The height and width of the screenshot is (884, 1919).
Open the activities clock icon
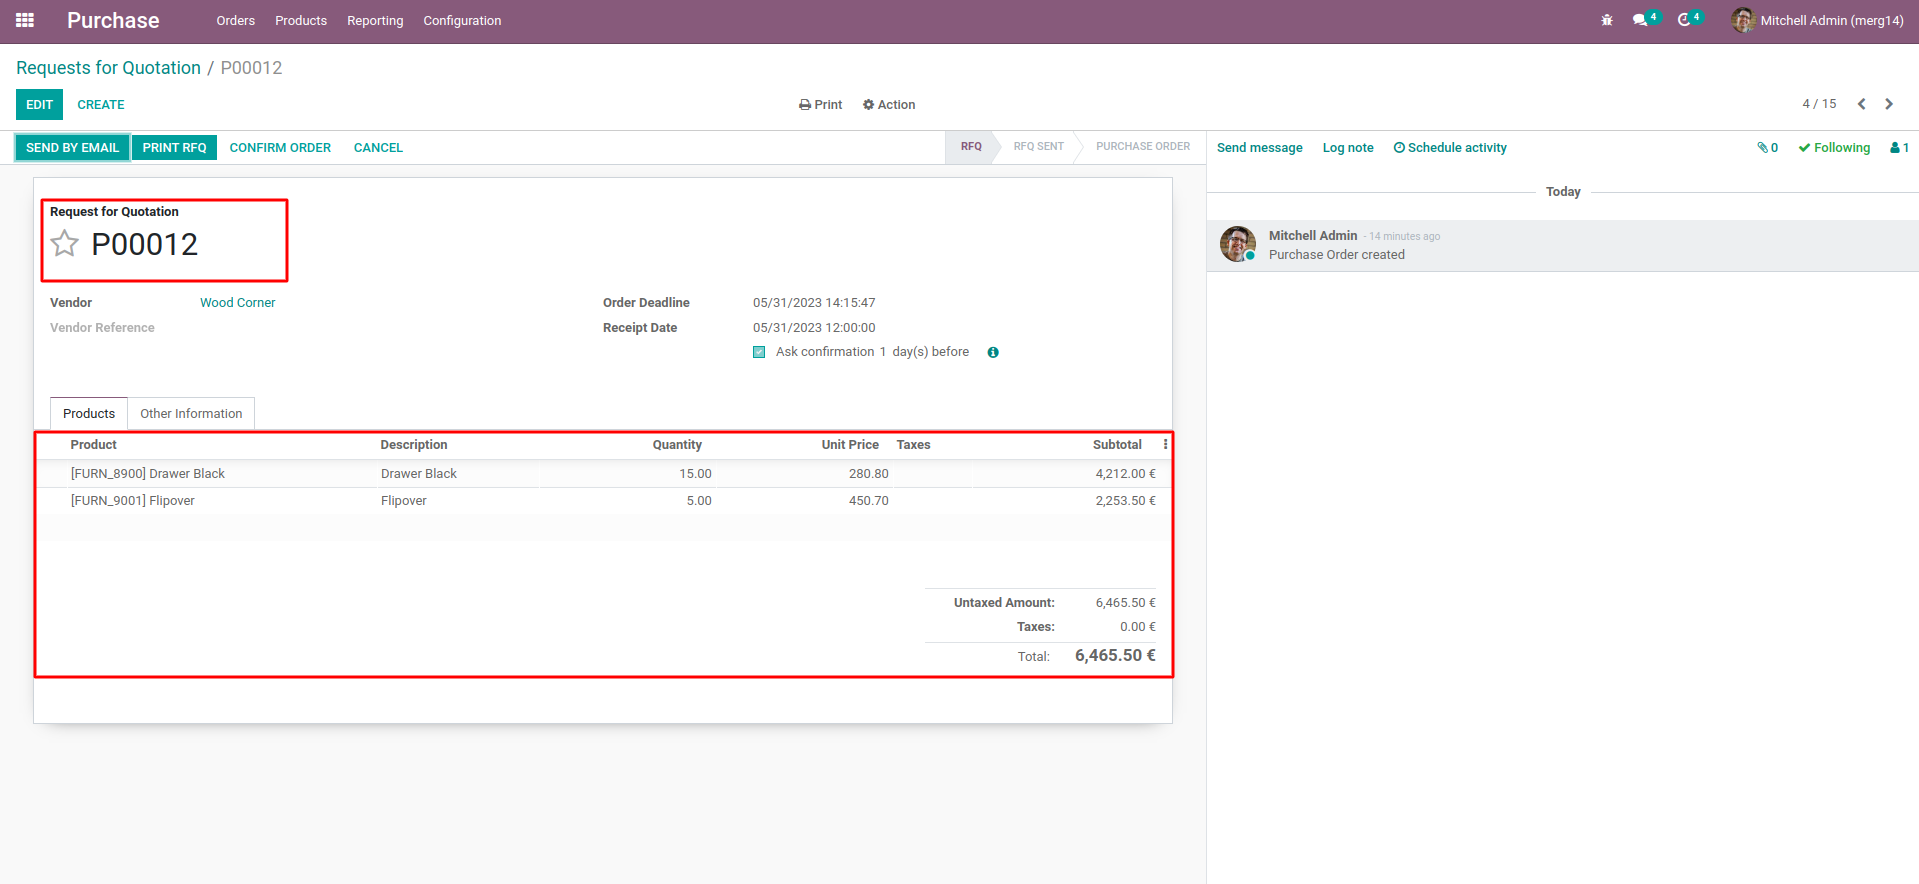[x=1685, y=20]
